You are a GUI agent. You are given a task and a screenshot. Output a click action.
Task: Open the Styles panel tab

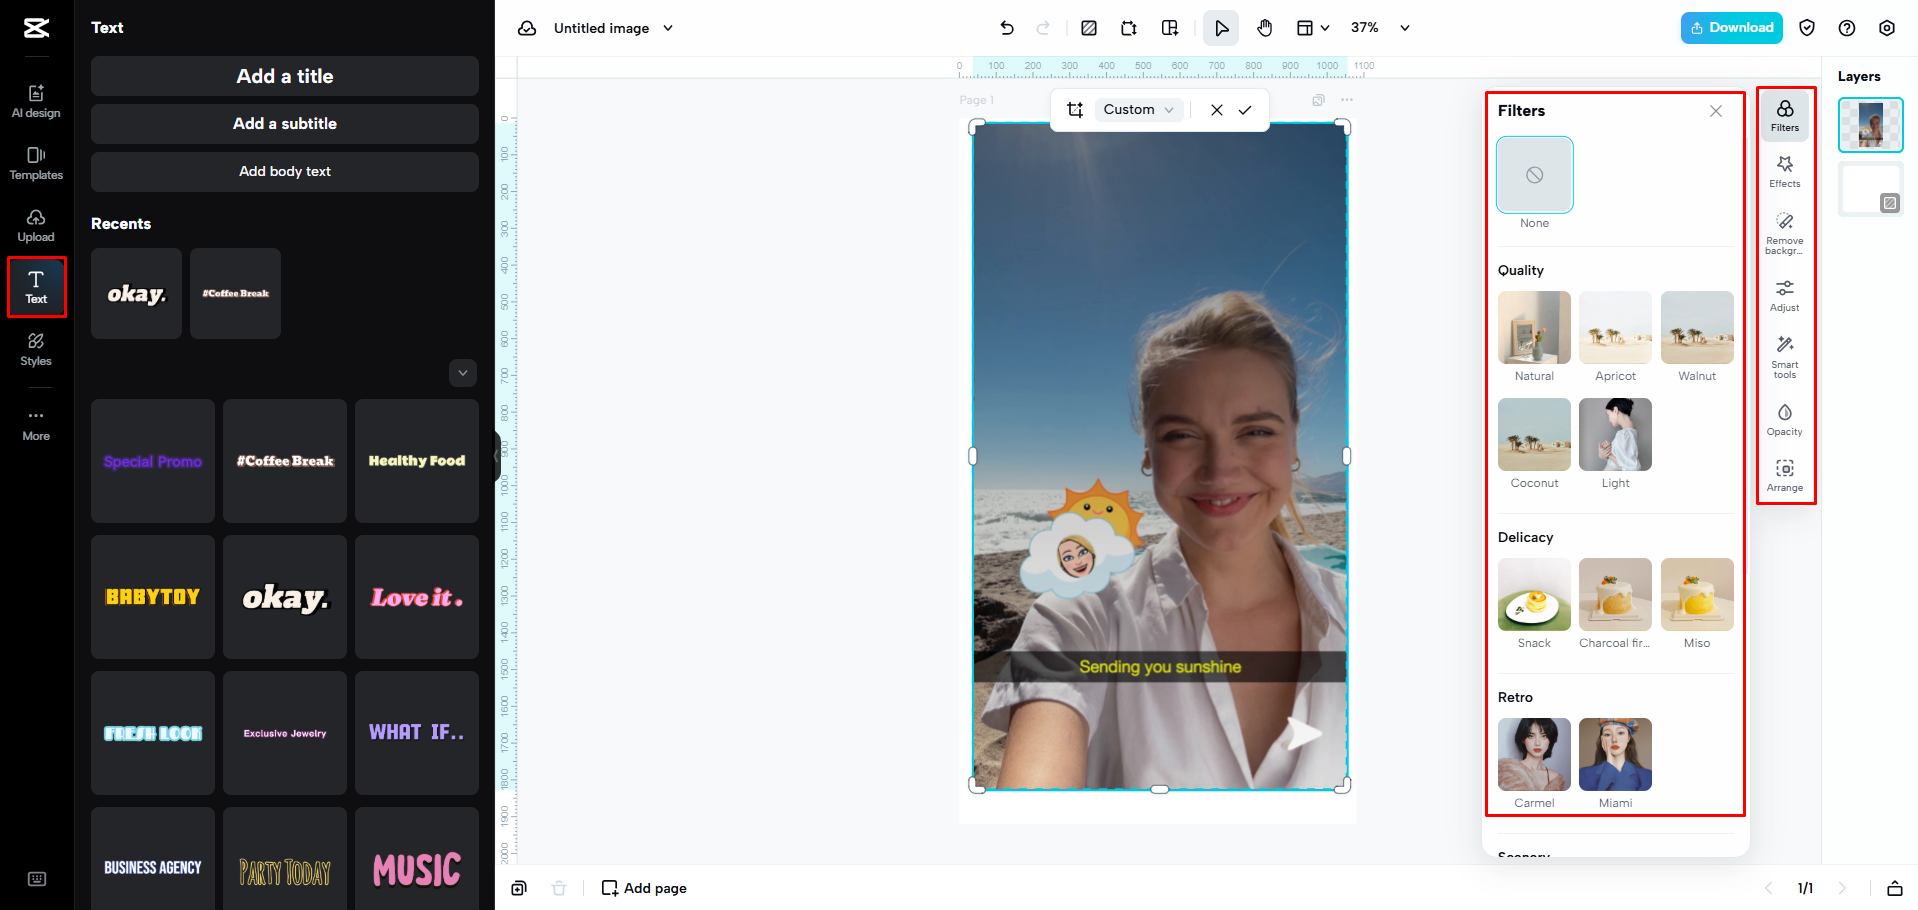36,350
